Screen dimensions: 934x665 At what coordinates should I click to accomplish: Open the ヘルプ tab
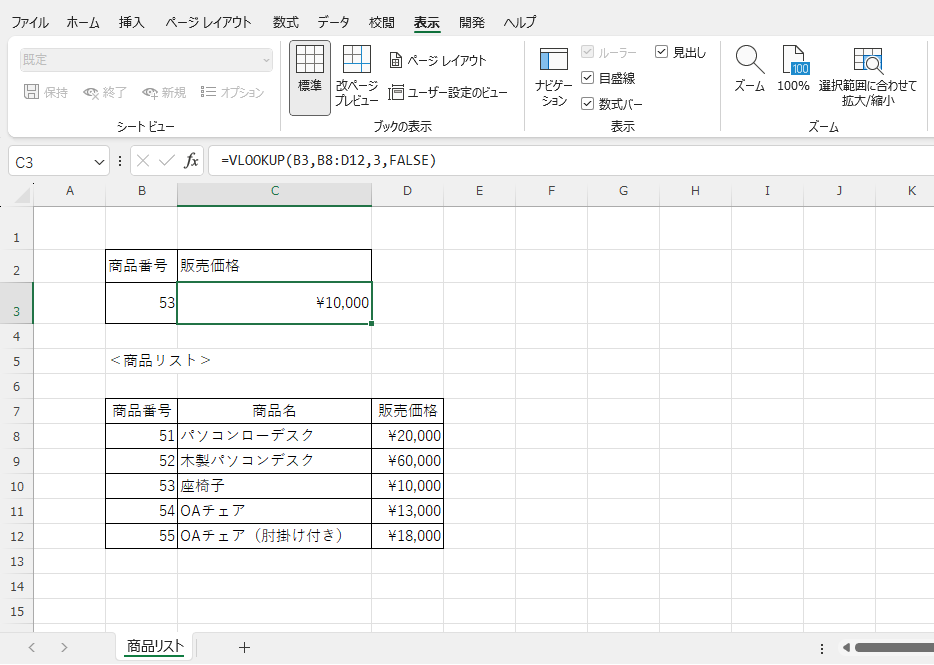[519, 23]
